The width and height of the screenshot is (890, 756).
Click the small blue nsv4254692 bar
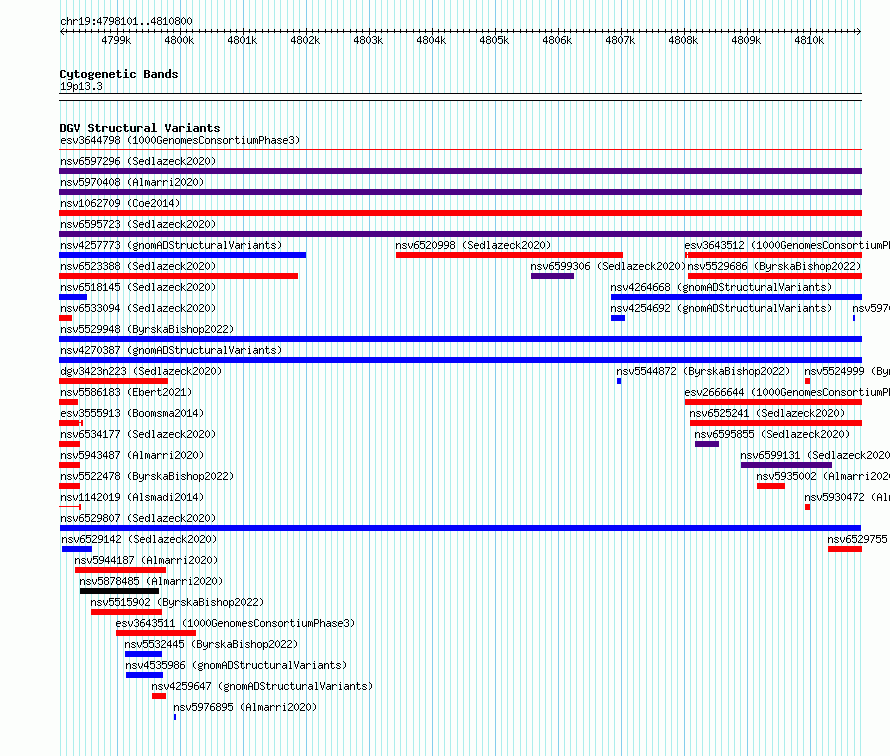point(618,318)
